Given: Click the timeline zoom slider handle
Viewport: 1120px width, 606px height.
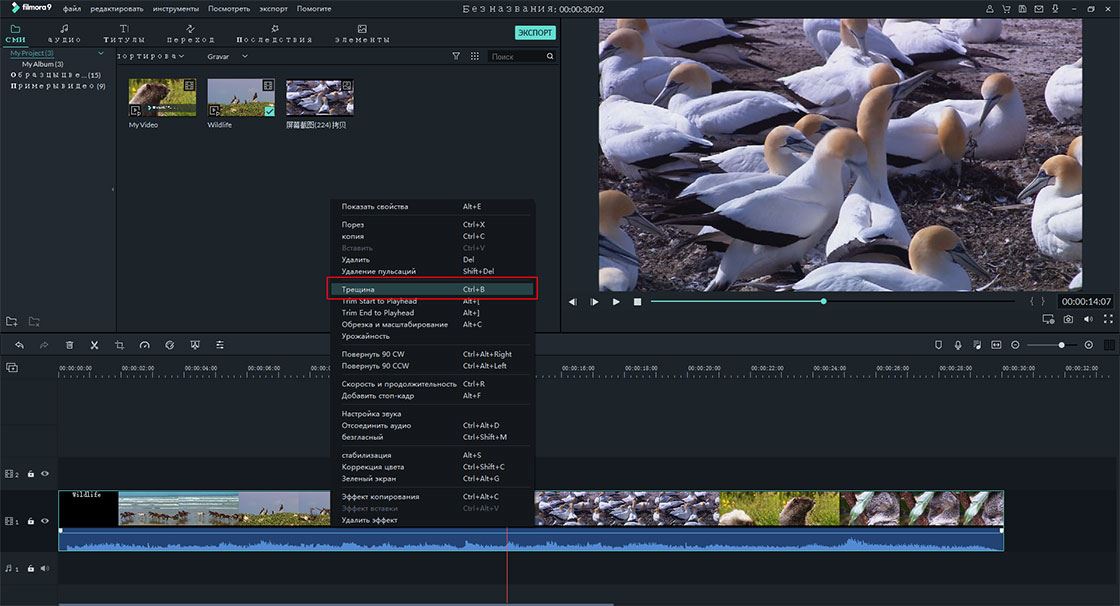Looking at the screenshot, I should 1061,345.
